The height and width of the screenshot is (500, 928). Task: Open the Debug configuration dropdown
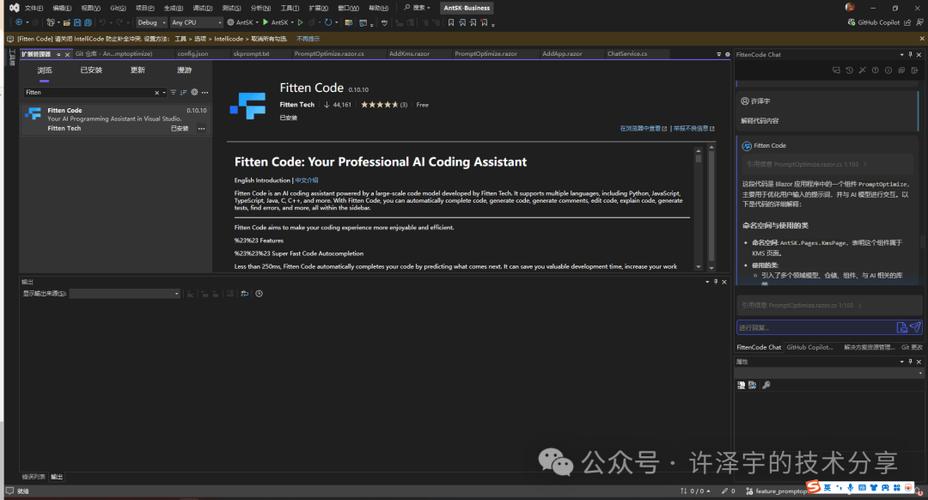tap(151, 22)
